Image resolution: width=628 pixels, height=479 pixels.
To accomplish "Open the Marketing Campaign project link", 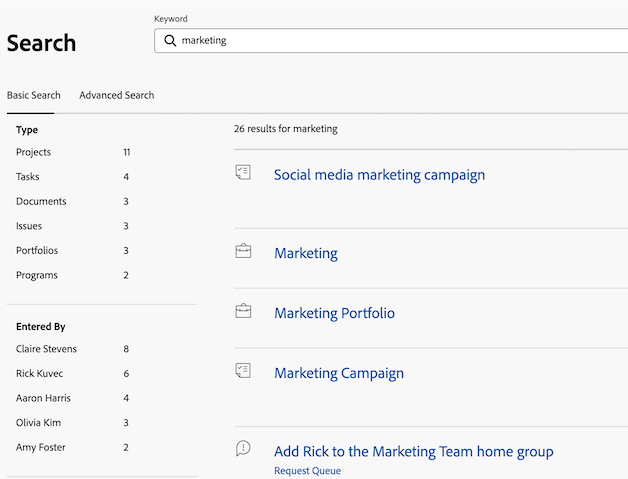I will tap(339, 373).
